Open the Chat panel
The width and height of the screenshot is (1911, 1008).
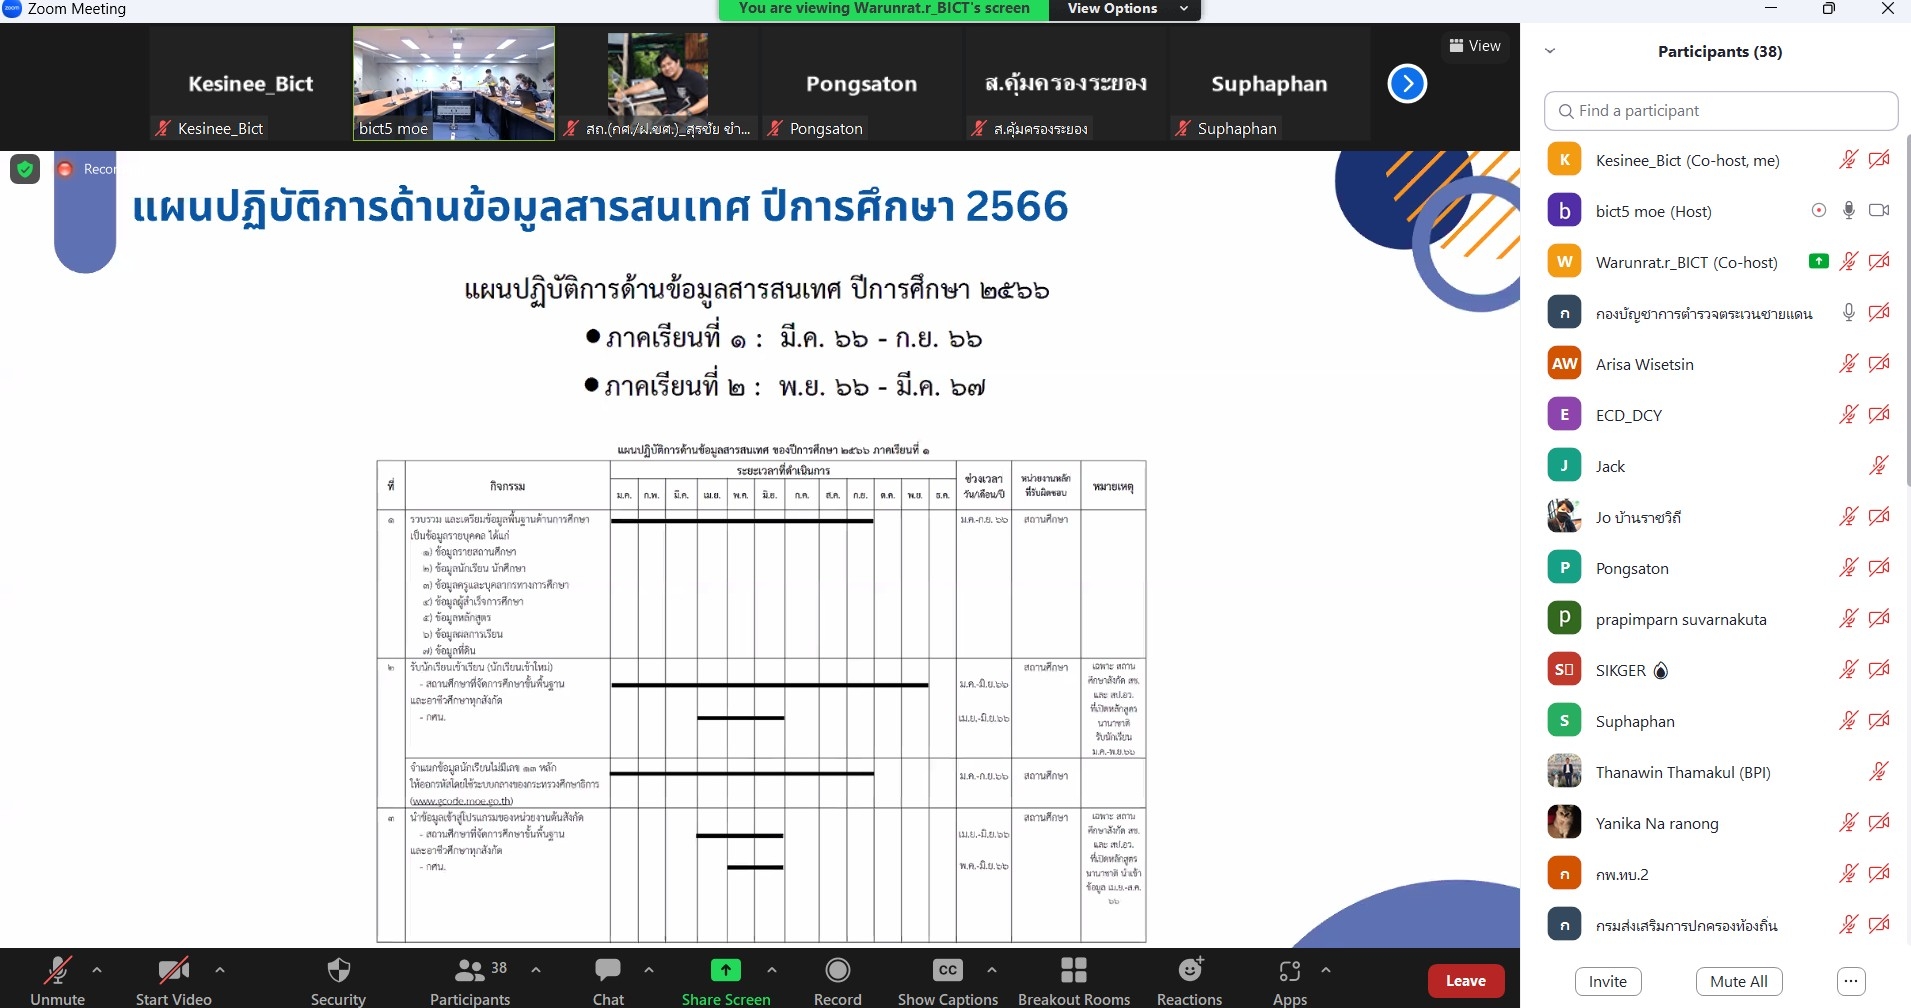coord(608,980)
